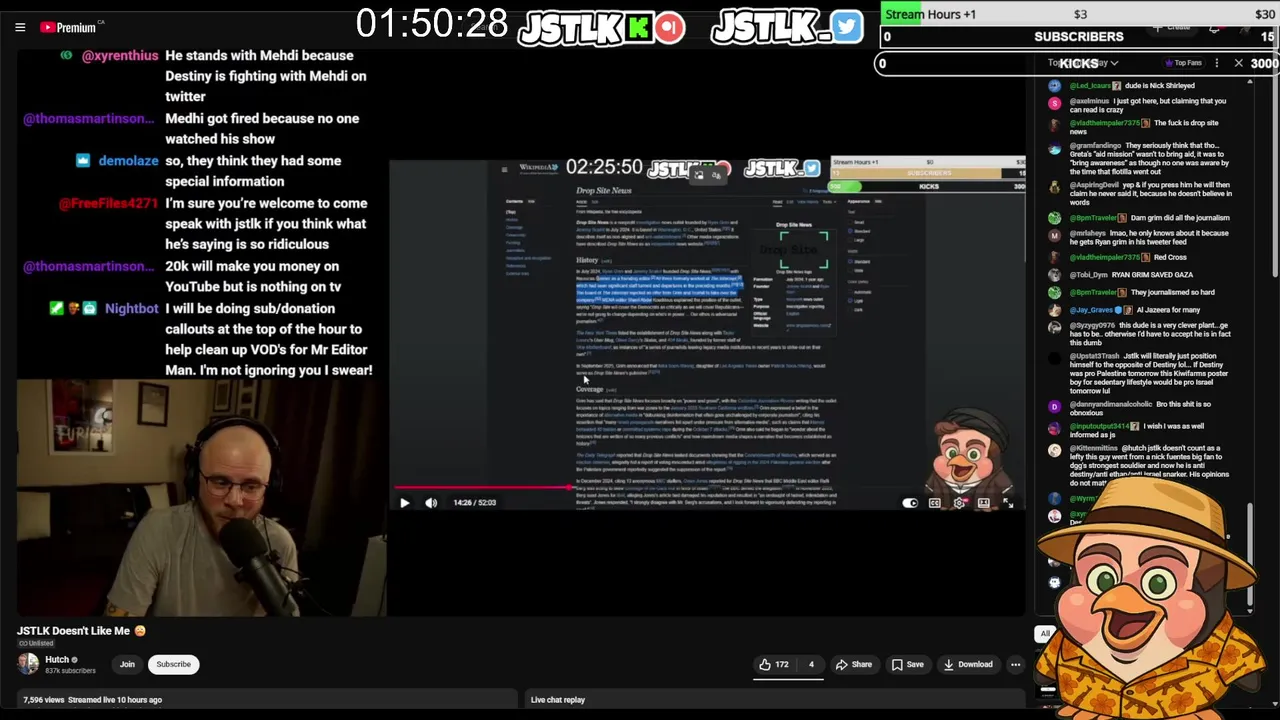Image resolution: width=1280 pixels, height=720 pixels.
Task: Open the YouTube hamburger guide menu
Action: tap(20, 27)
